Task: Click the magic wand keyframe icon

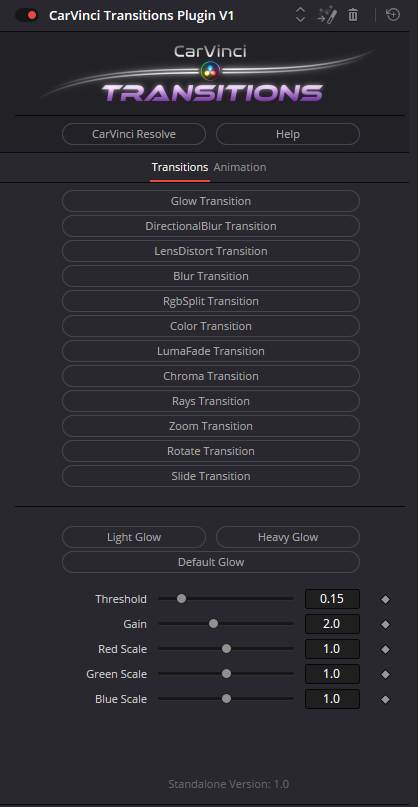Action: tap(327, 15)
